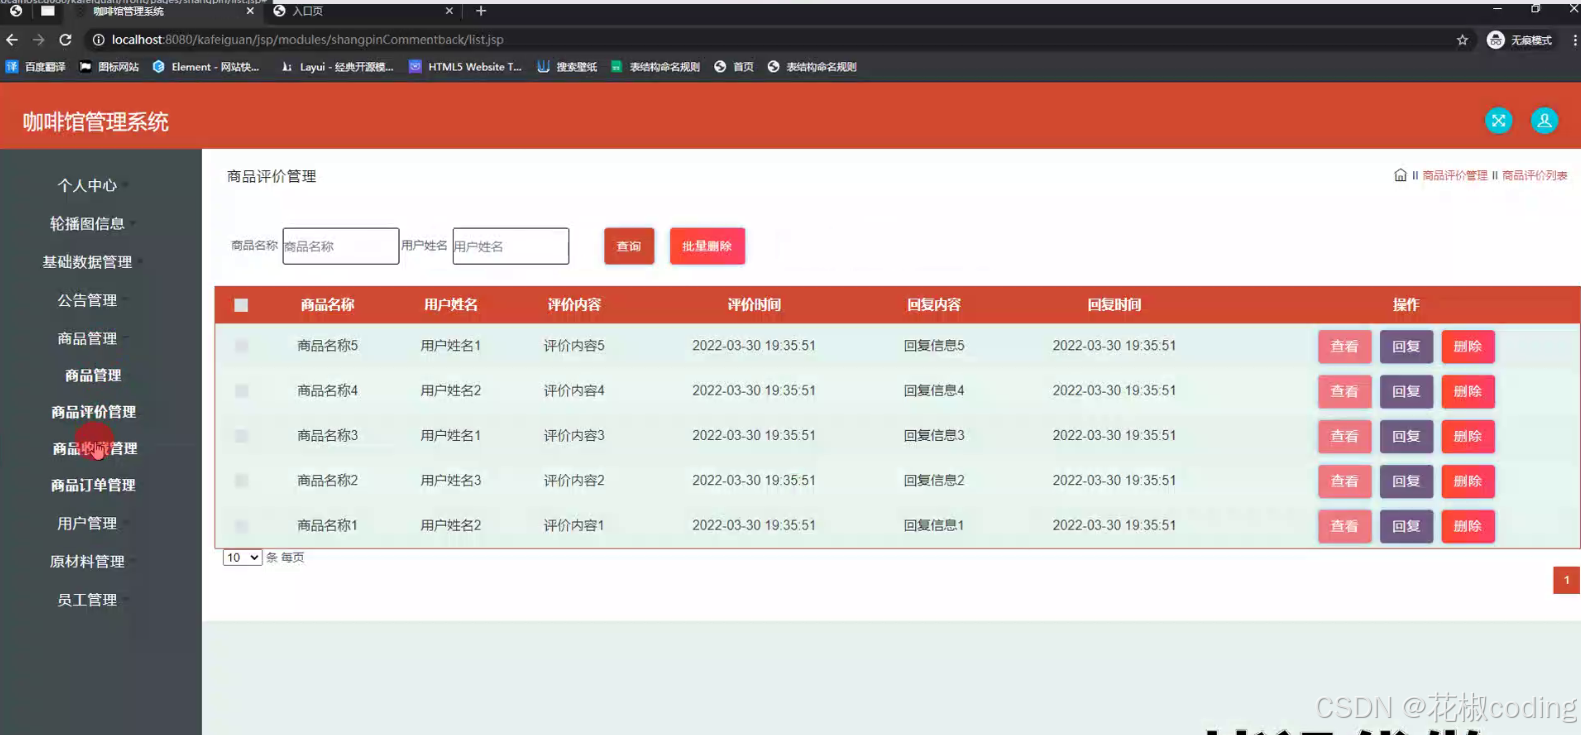1581x735 pixels.
Task: Click the 商品评价管理 breadcrumb link
Action: click(1455, 176)
